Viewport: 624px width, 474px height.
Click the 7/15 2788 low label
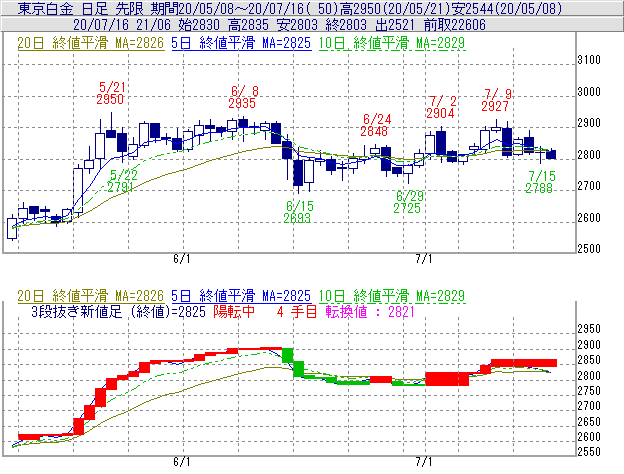point(540,182)
